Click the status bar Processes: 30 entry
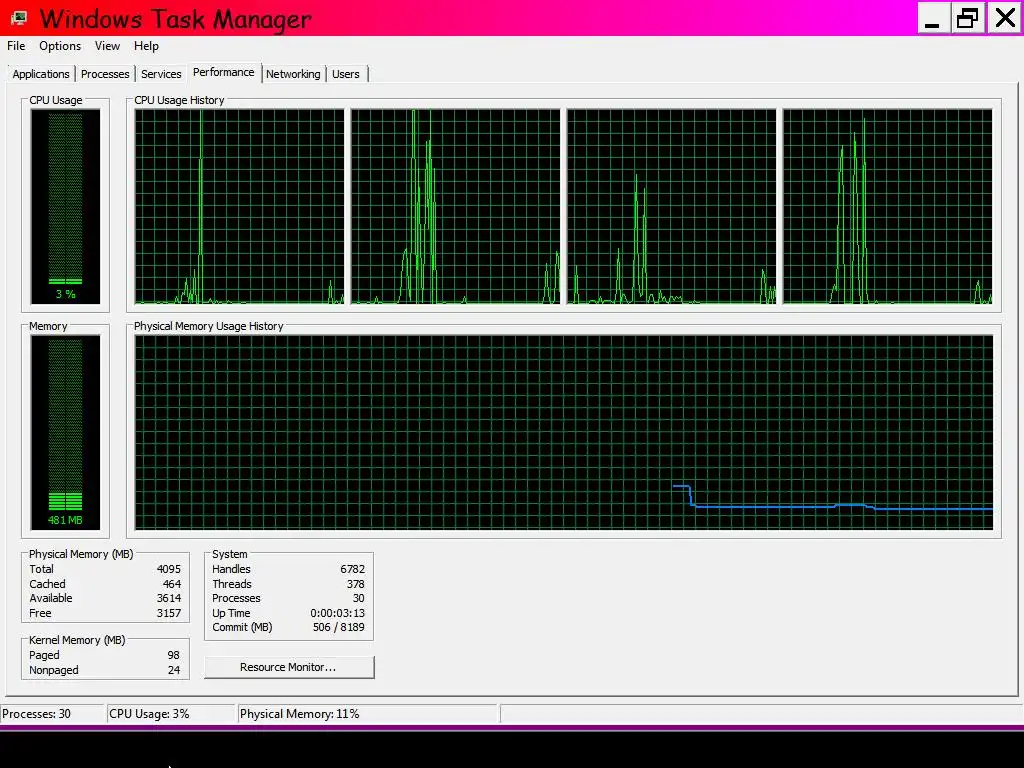The image size is (1024, 768). point(52,714)
